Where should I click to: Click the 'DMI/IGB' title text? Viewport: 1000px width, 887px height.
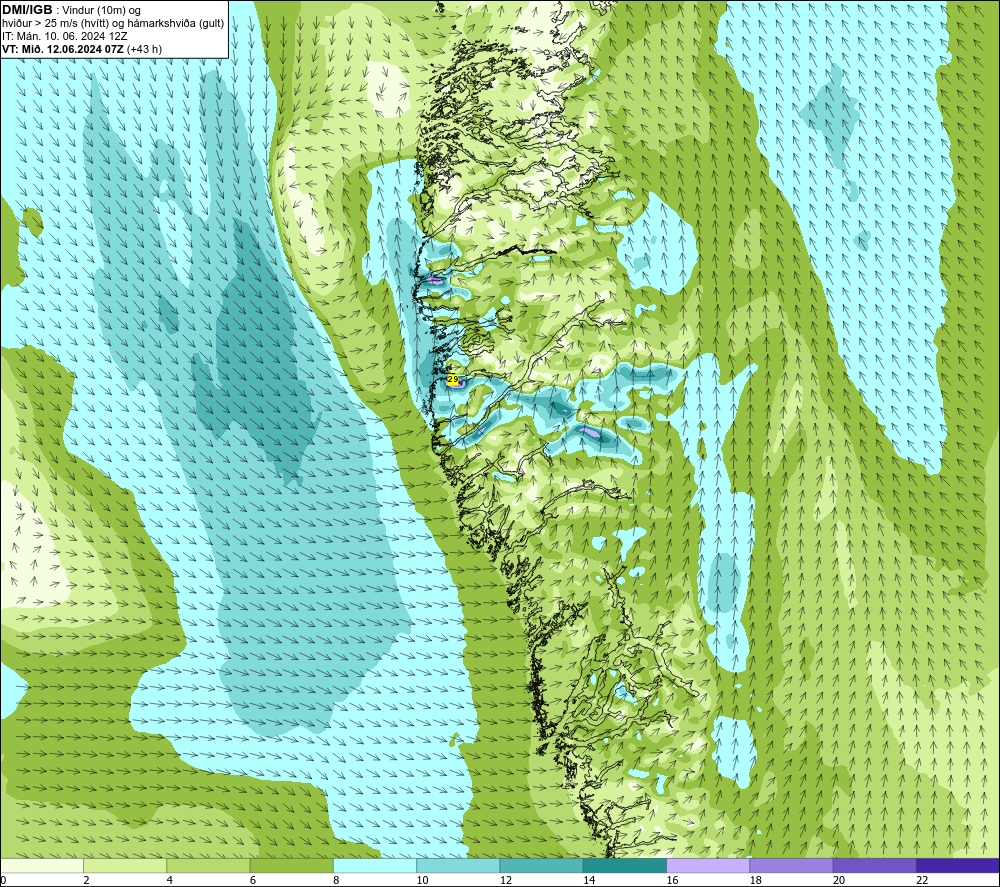27,10
